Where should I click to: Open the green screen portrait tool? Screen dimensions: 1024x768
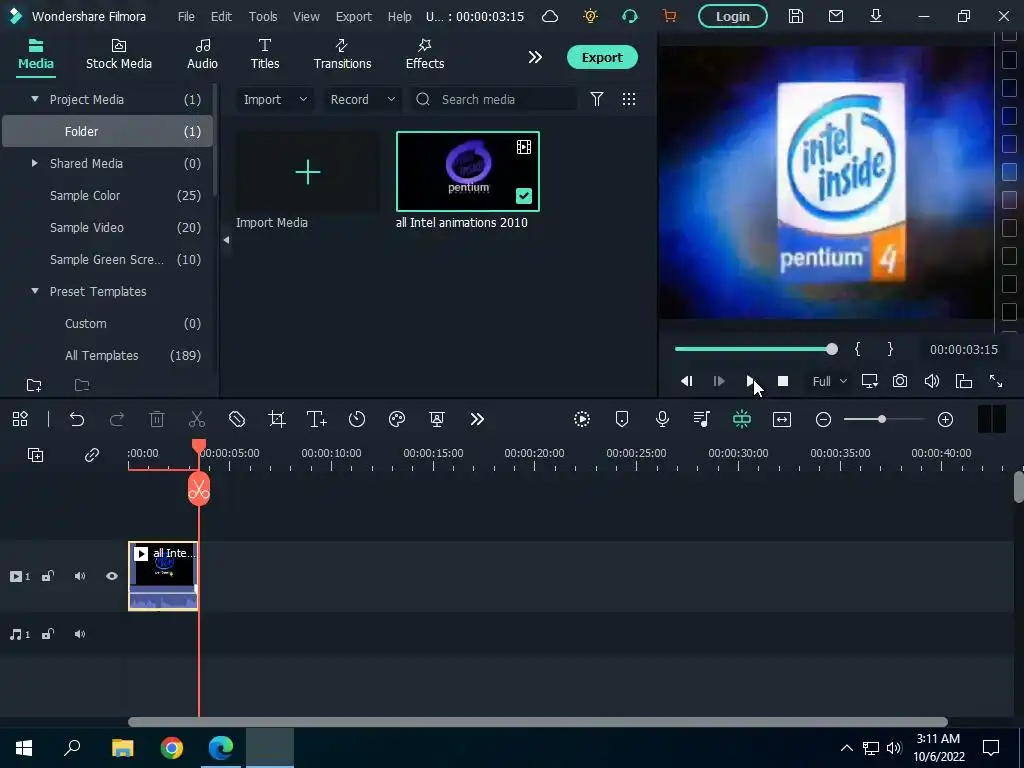(x=437, y=419)
